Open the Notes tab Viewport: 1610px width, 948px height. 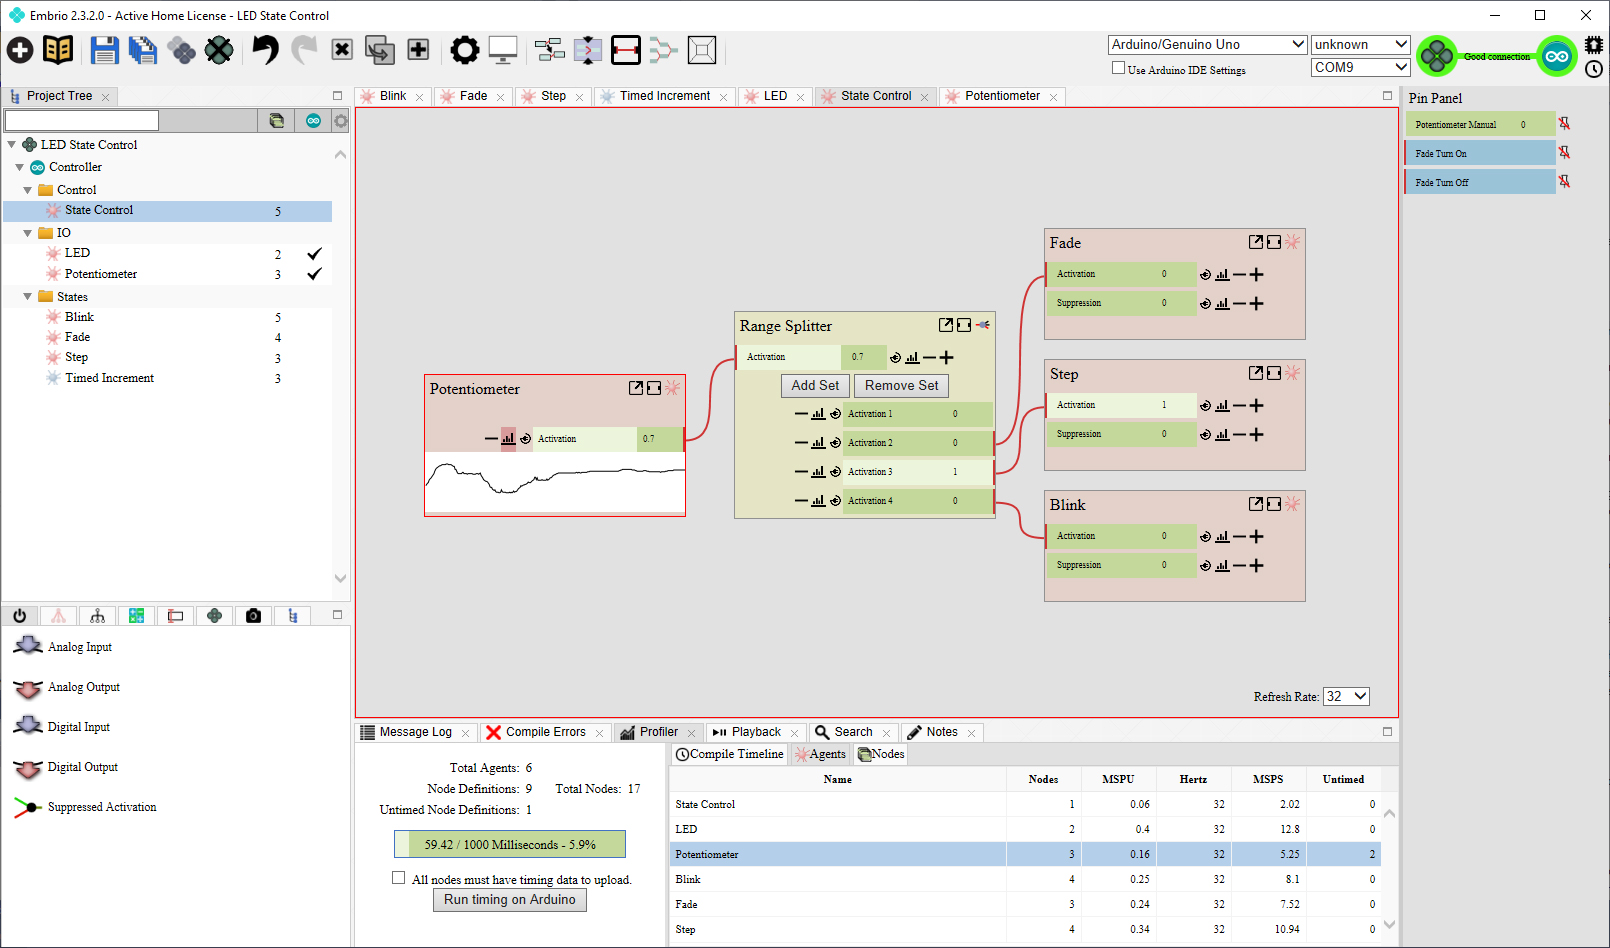(942, 732)
